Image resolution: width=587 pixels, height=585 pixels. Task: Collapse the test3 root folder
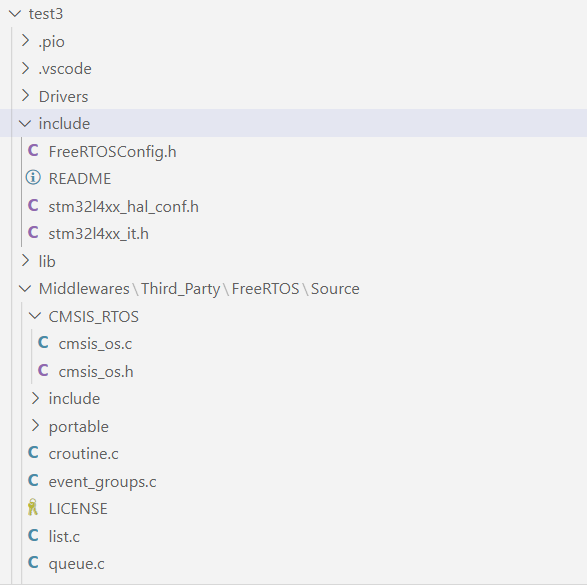coord(15,13)
